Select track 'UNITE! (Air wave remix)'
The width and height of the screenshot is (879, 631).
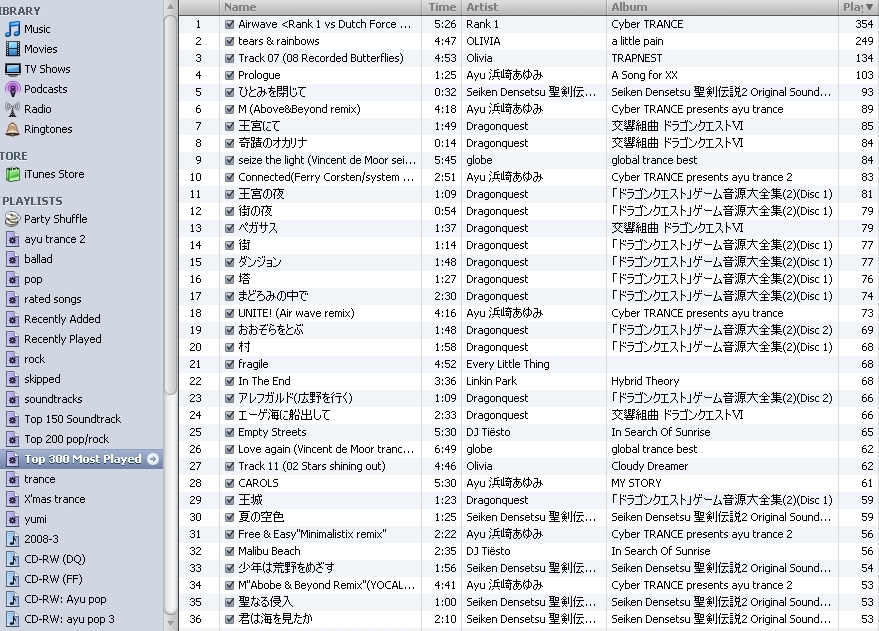(296, 313)
